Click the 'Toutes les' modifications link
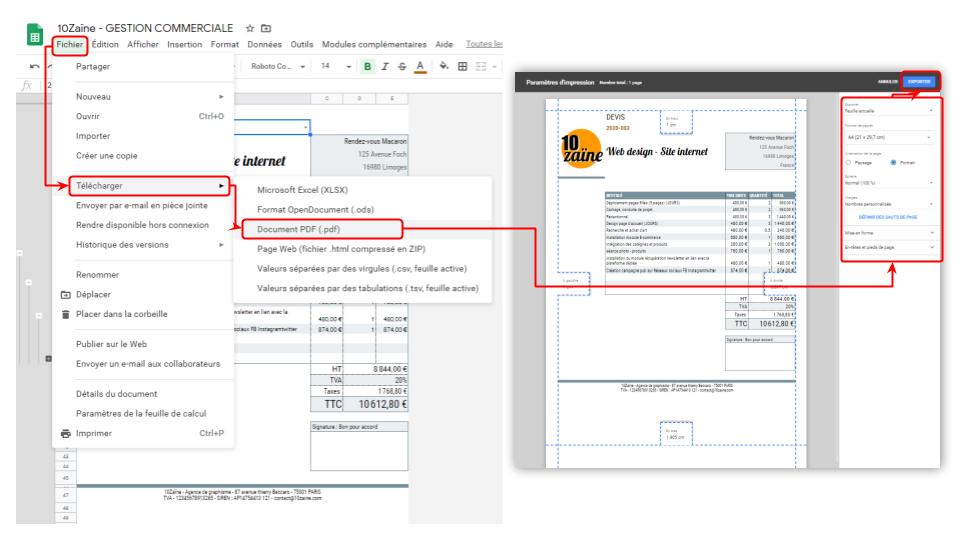Viewport: 960px width, 540px height. (x=484, y=44)
